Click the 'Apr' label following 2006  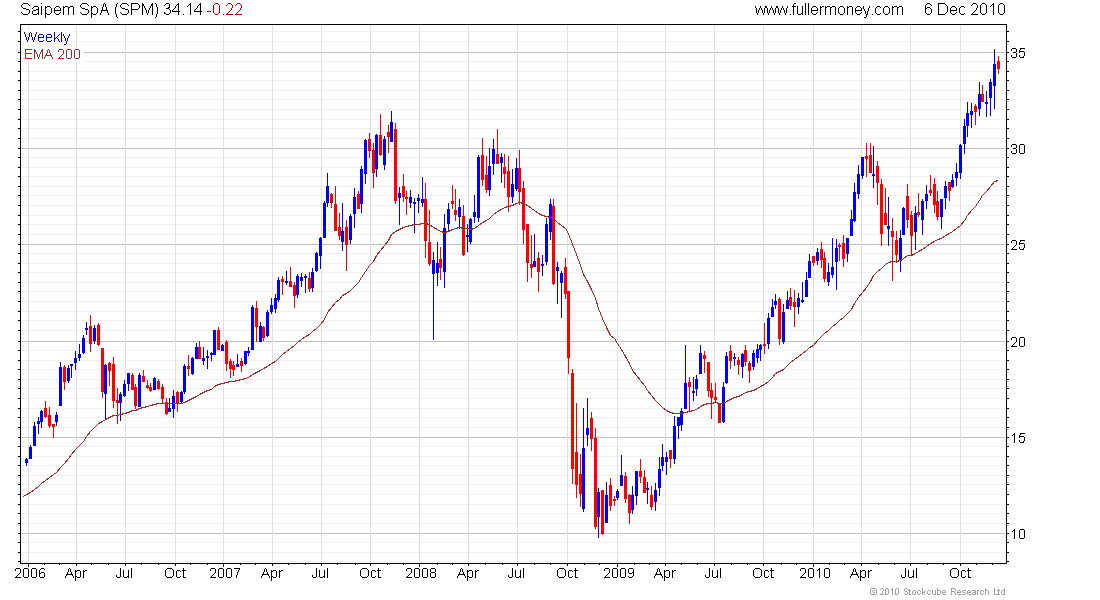point(76,573)
